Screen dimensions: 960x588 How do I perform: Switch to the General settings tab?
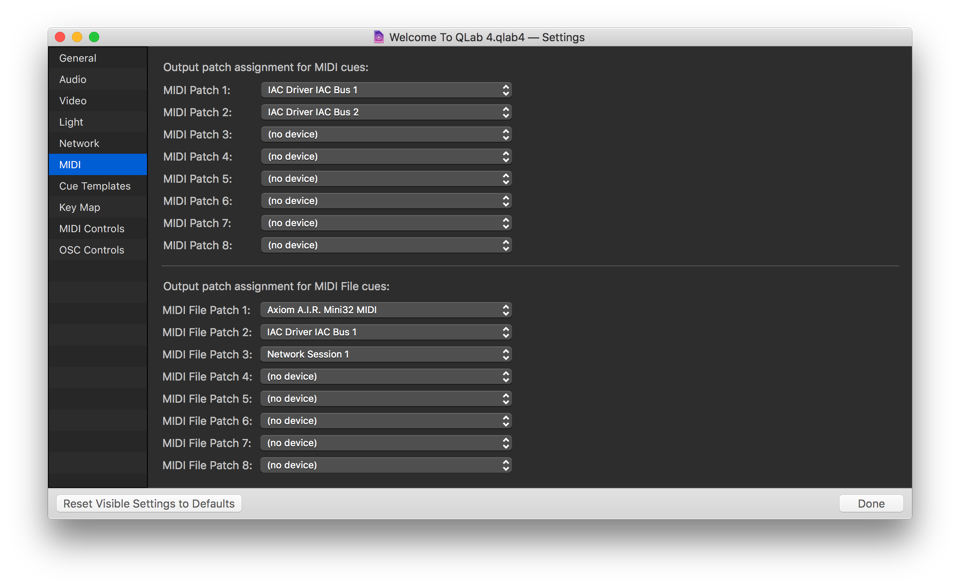(x=78, y=58)
